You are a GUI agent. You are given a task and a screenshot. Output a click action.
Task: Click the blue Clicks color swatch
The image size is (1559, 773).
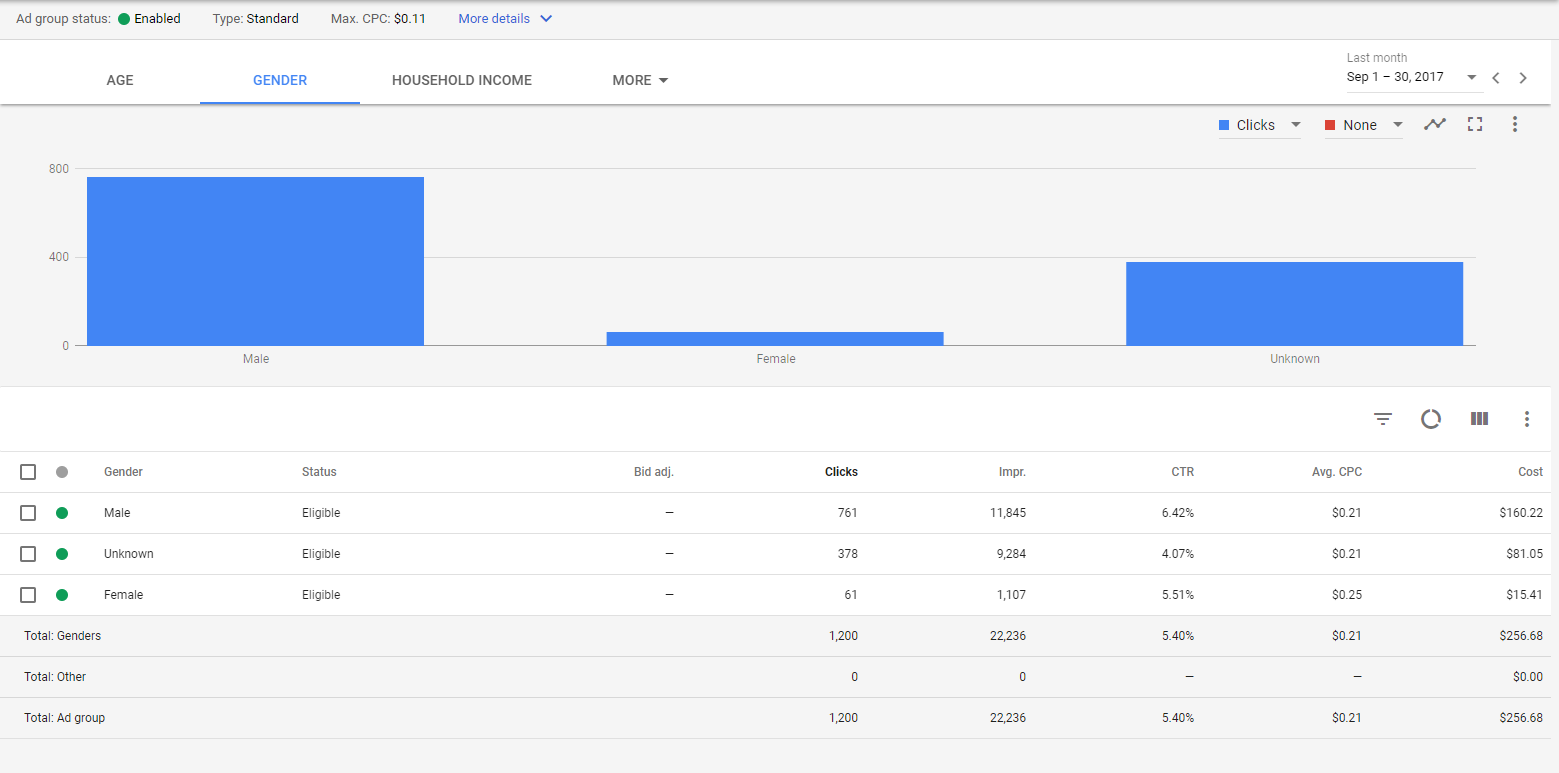(1224, 125)
